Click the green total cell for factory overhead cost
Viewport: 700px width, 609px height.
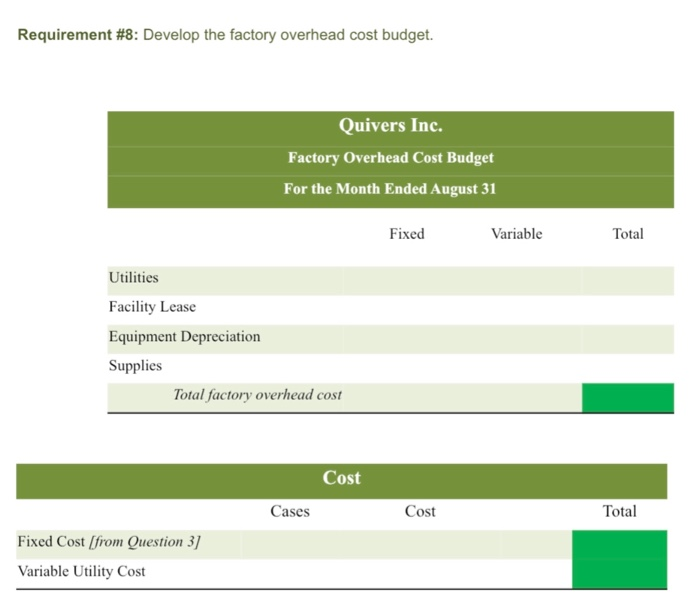click(x=628, y=397)
